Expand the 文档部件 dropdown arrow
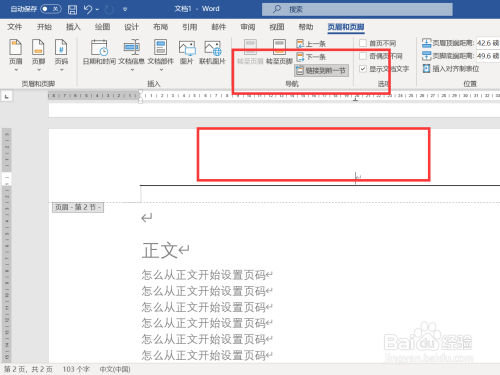 point(161,70)
